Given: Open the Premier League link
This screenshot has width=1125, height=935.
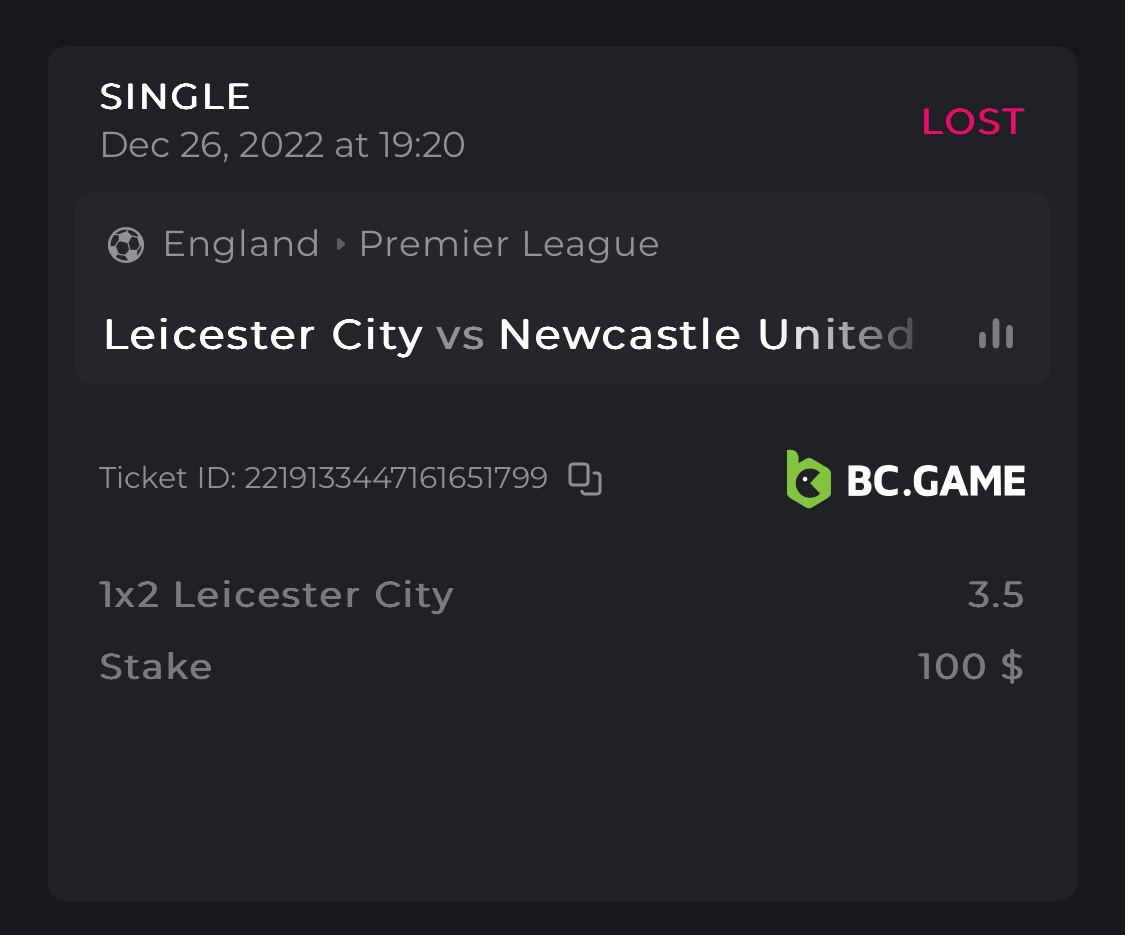Looking at the screenshot, I should pyautogui.click(x=509, y=244).
